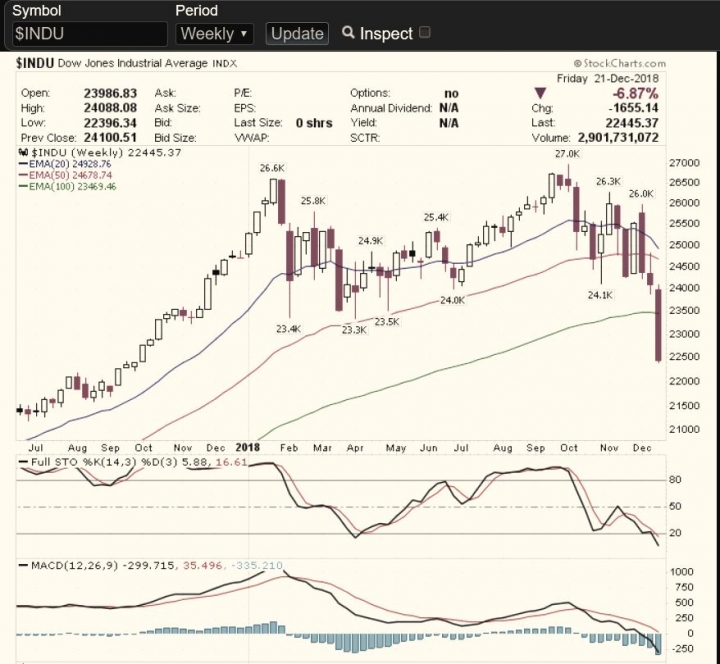The height and width of the screenshot is (664, 720).
Task: Click the Open value 23986.83
Action: [x=110, y=93]
